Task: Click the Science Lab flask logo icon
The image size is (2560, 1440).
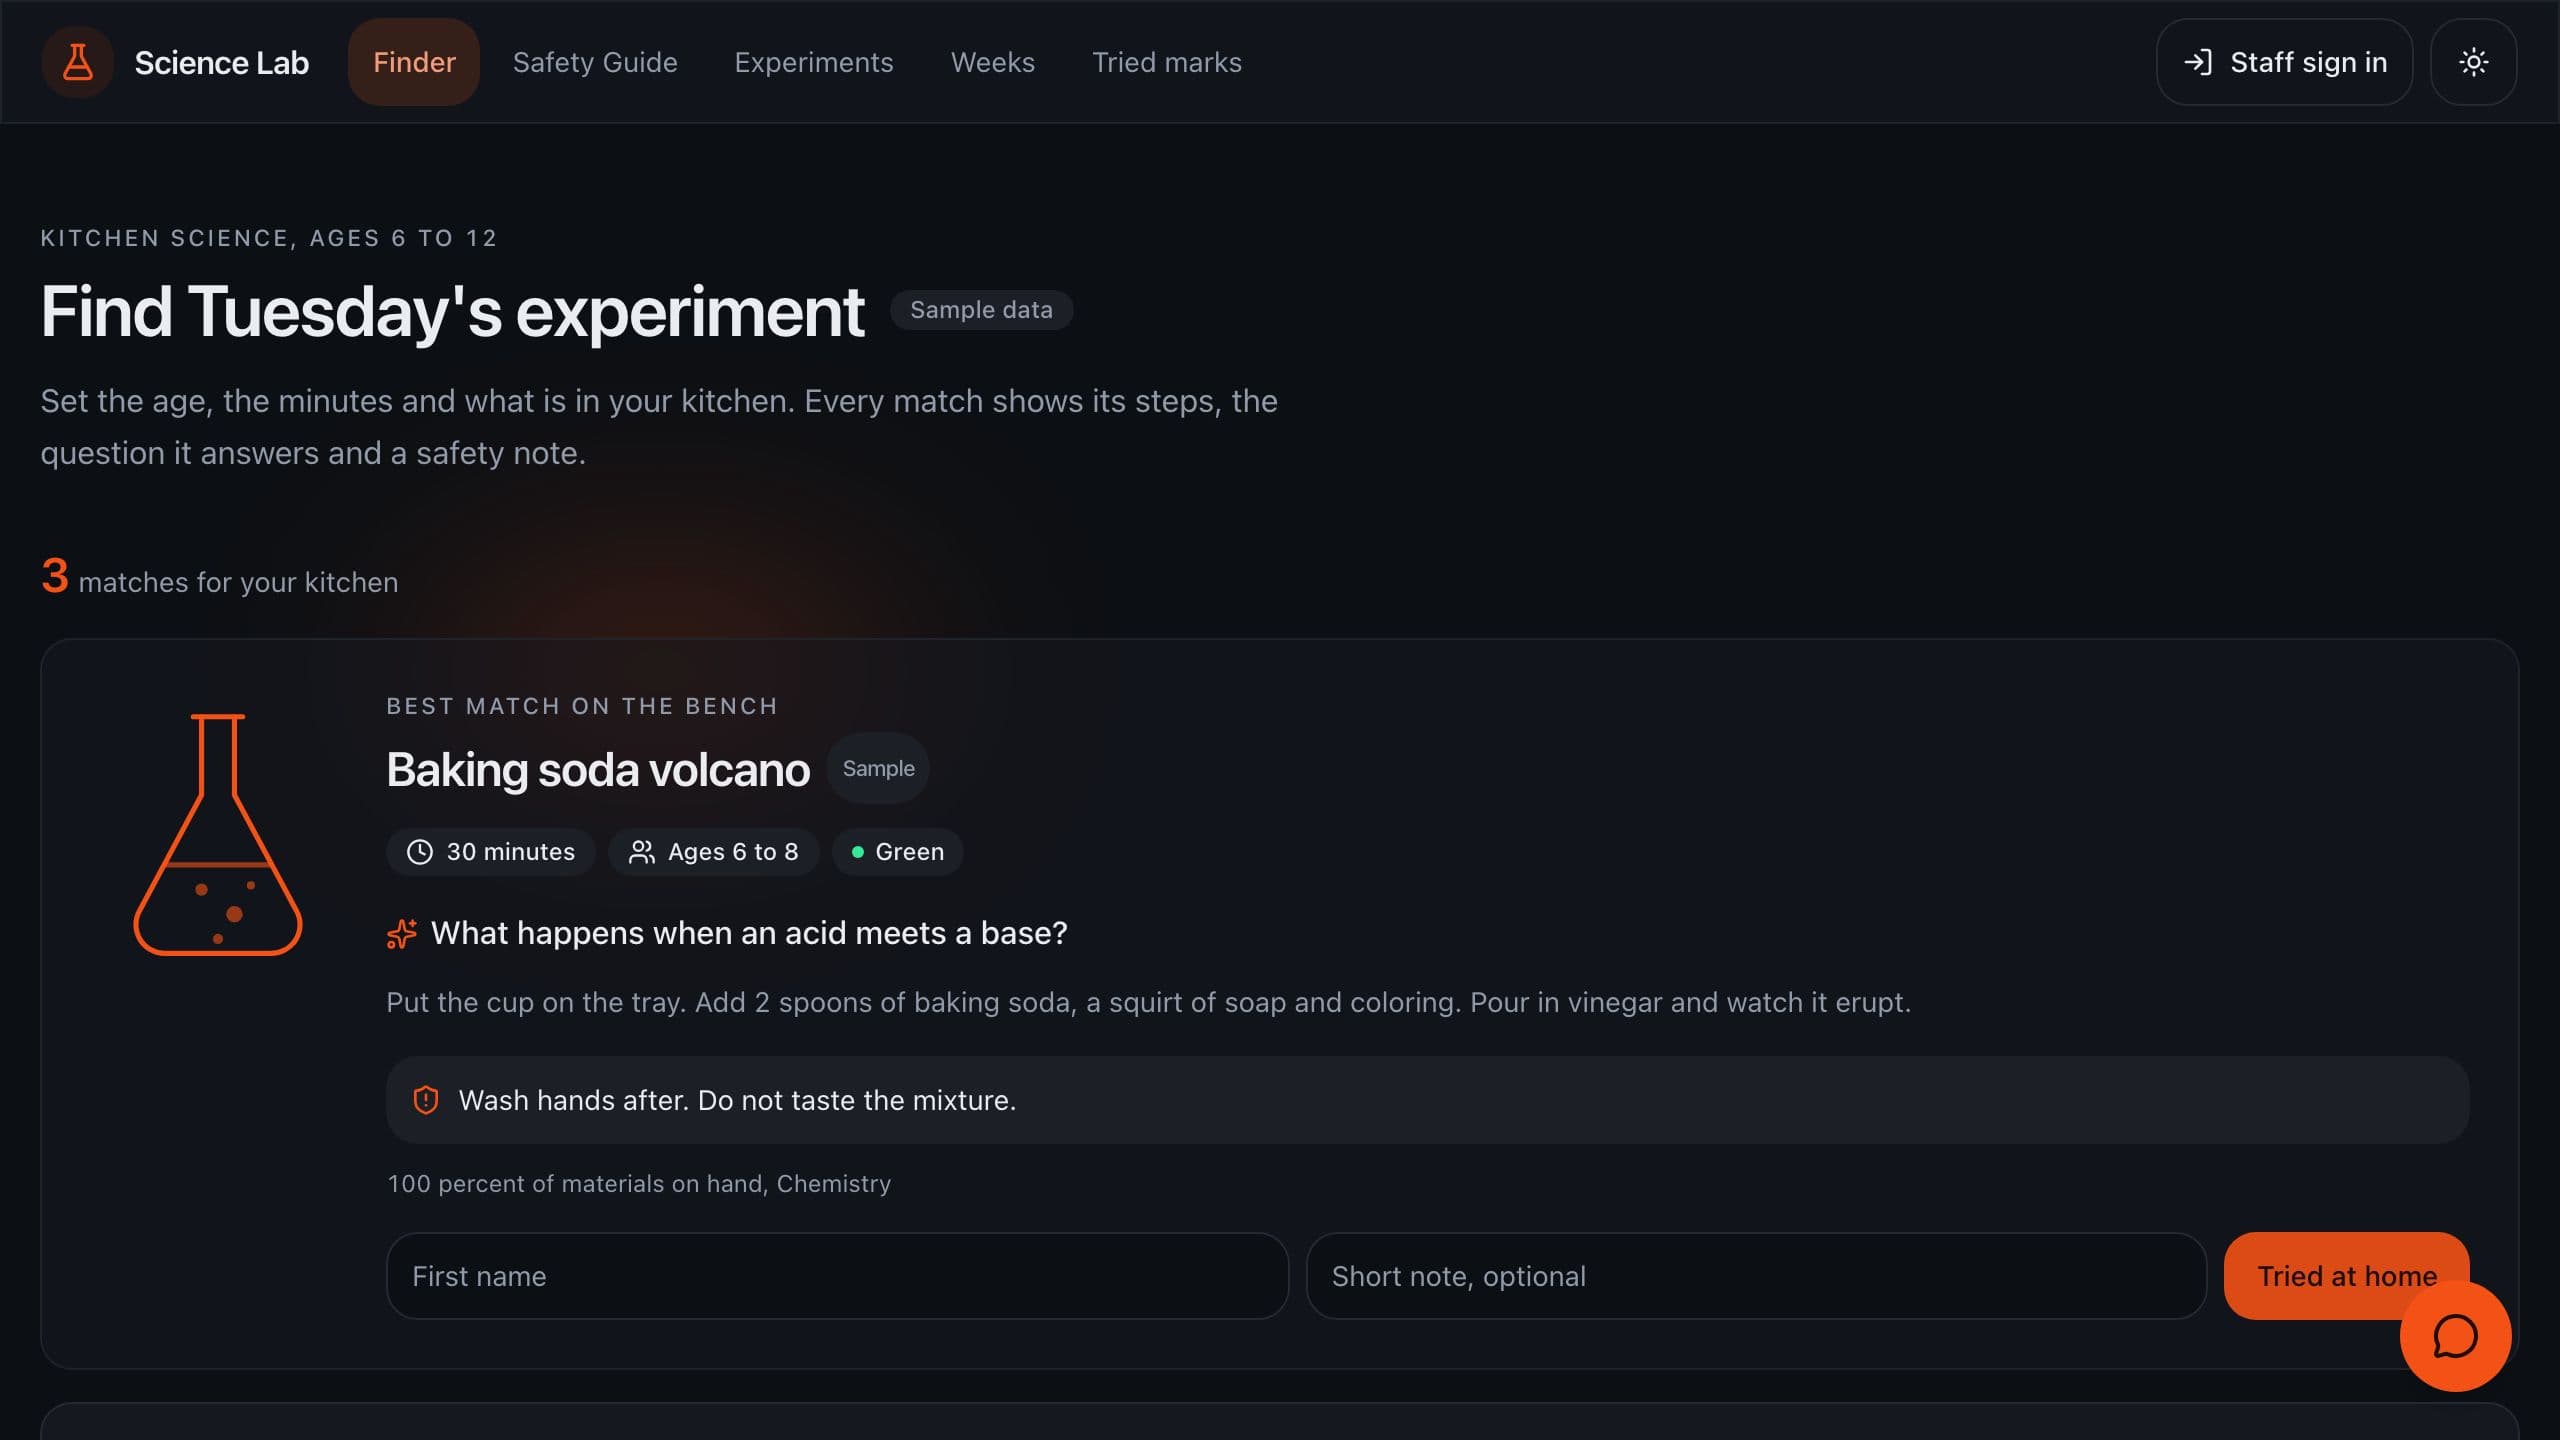Action: (x=77, y=62)
